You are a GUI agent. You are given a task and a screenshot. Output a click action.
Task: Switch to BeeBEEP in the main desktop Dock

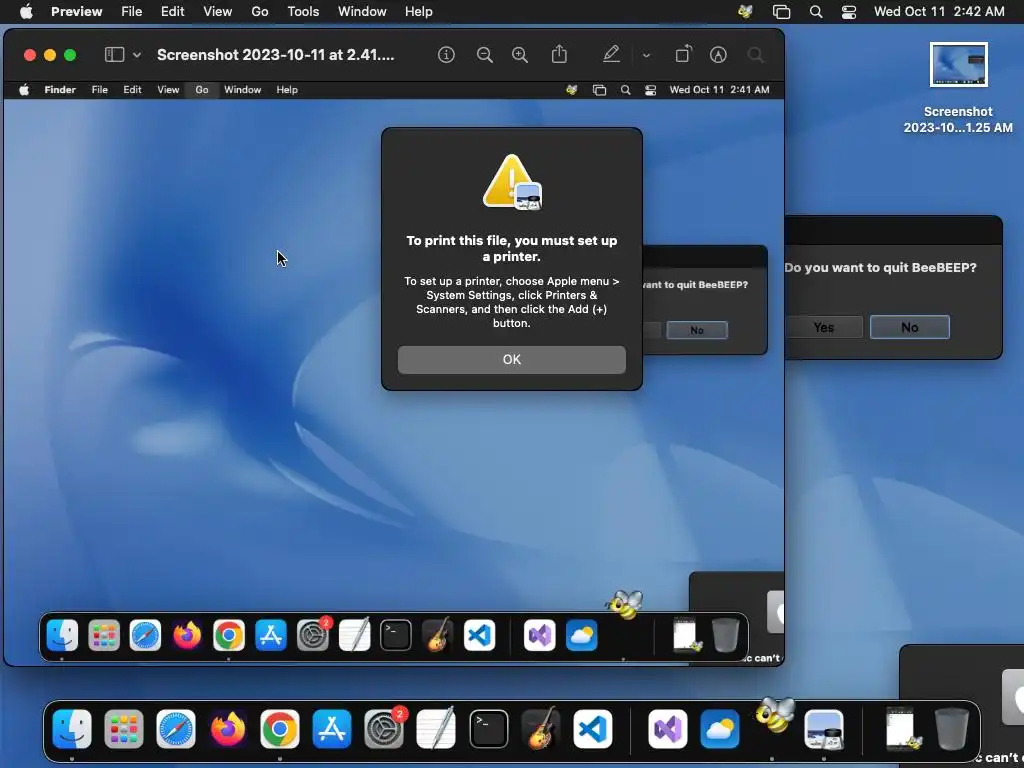click(x=775, y=716)
